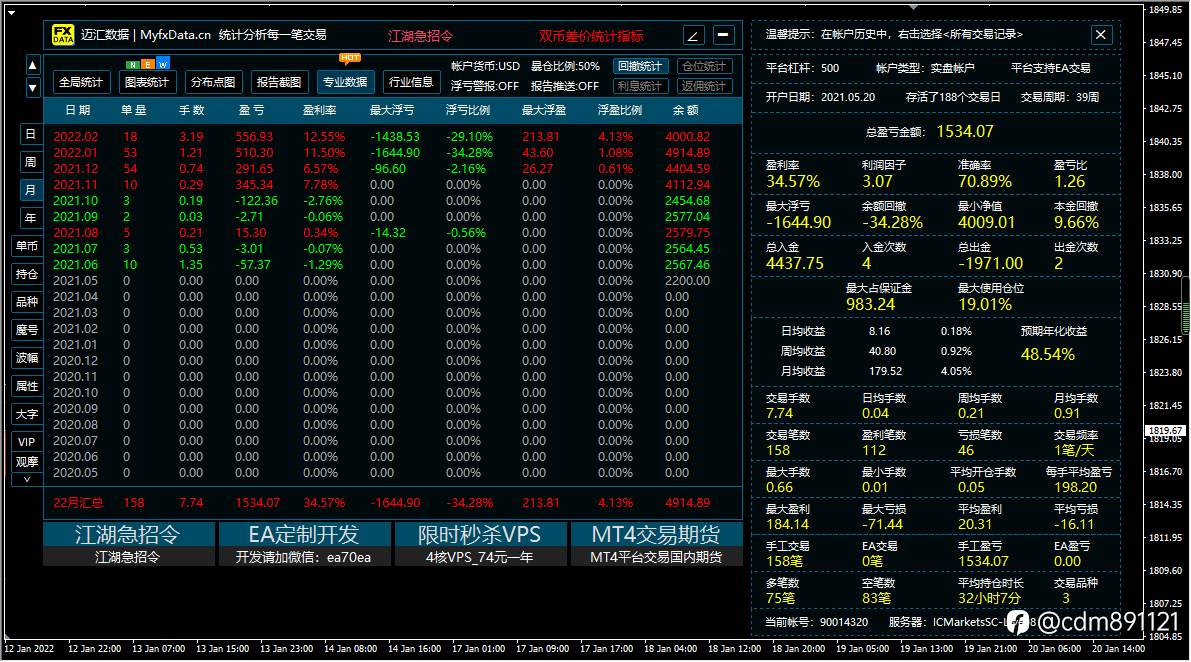Click the 17 Jan 01:00 time axis label
Image resolution: width=1191 pixels, height=662 pixels.
479,648
